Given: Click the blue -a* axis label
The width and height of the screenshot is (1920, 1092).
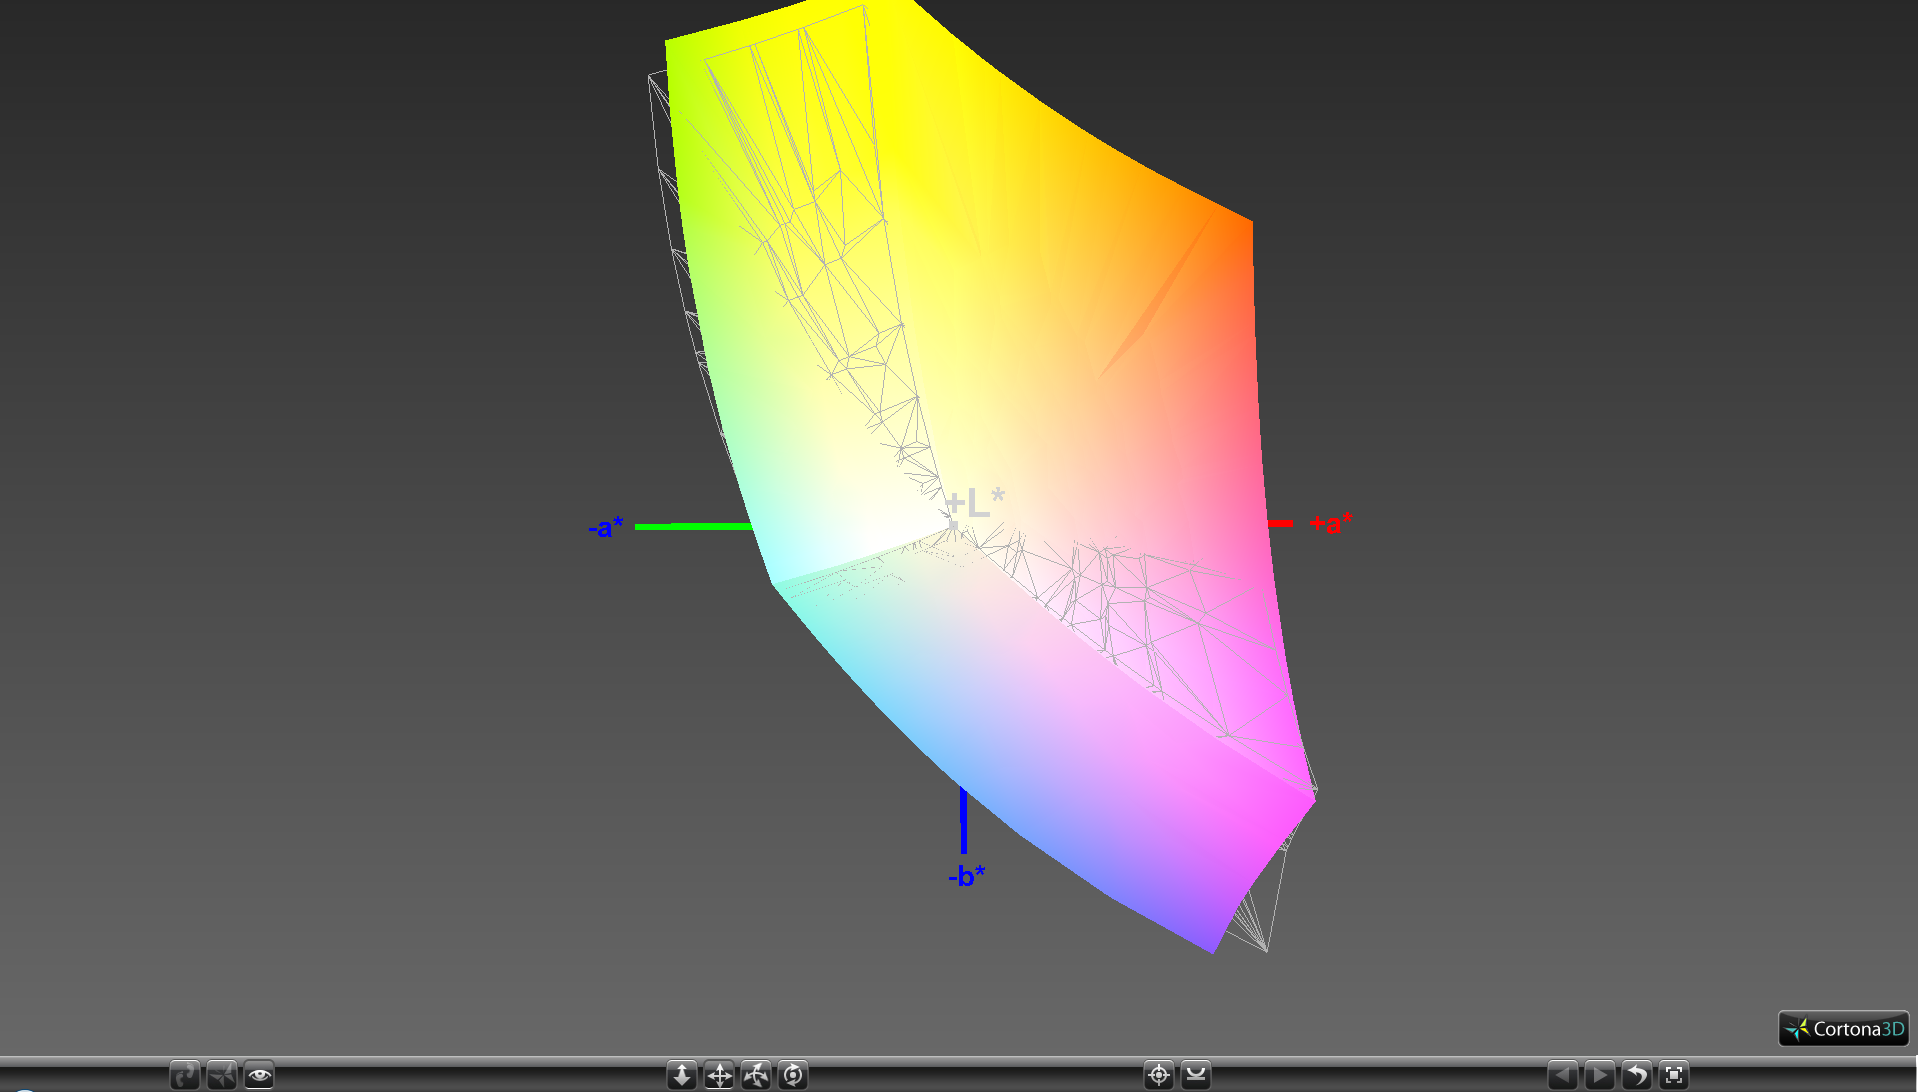Looking at the screenshot, I should pyautogui.click(x=606, y=527).
